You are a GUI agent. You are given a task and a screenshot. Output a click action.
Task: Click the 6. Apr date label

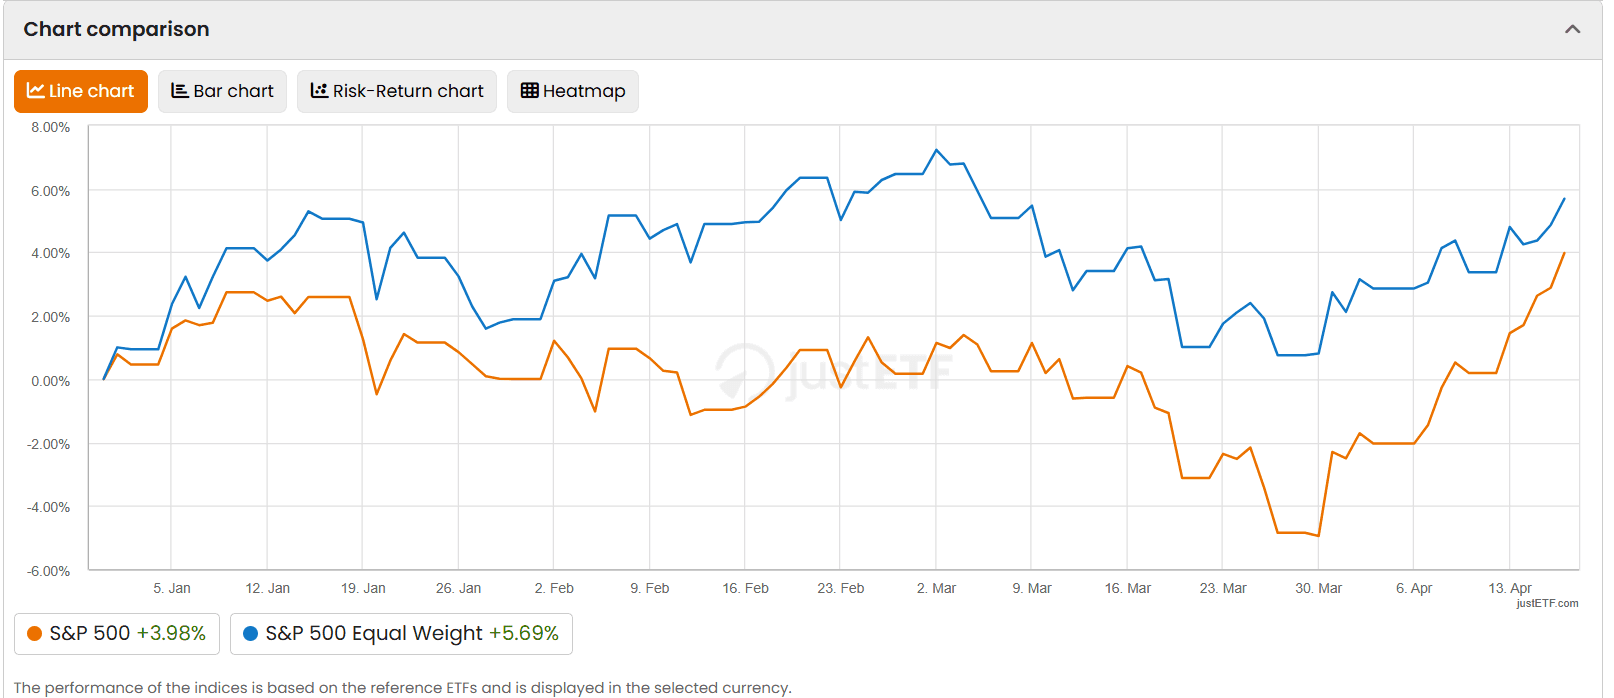click(1414, 588)
